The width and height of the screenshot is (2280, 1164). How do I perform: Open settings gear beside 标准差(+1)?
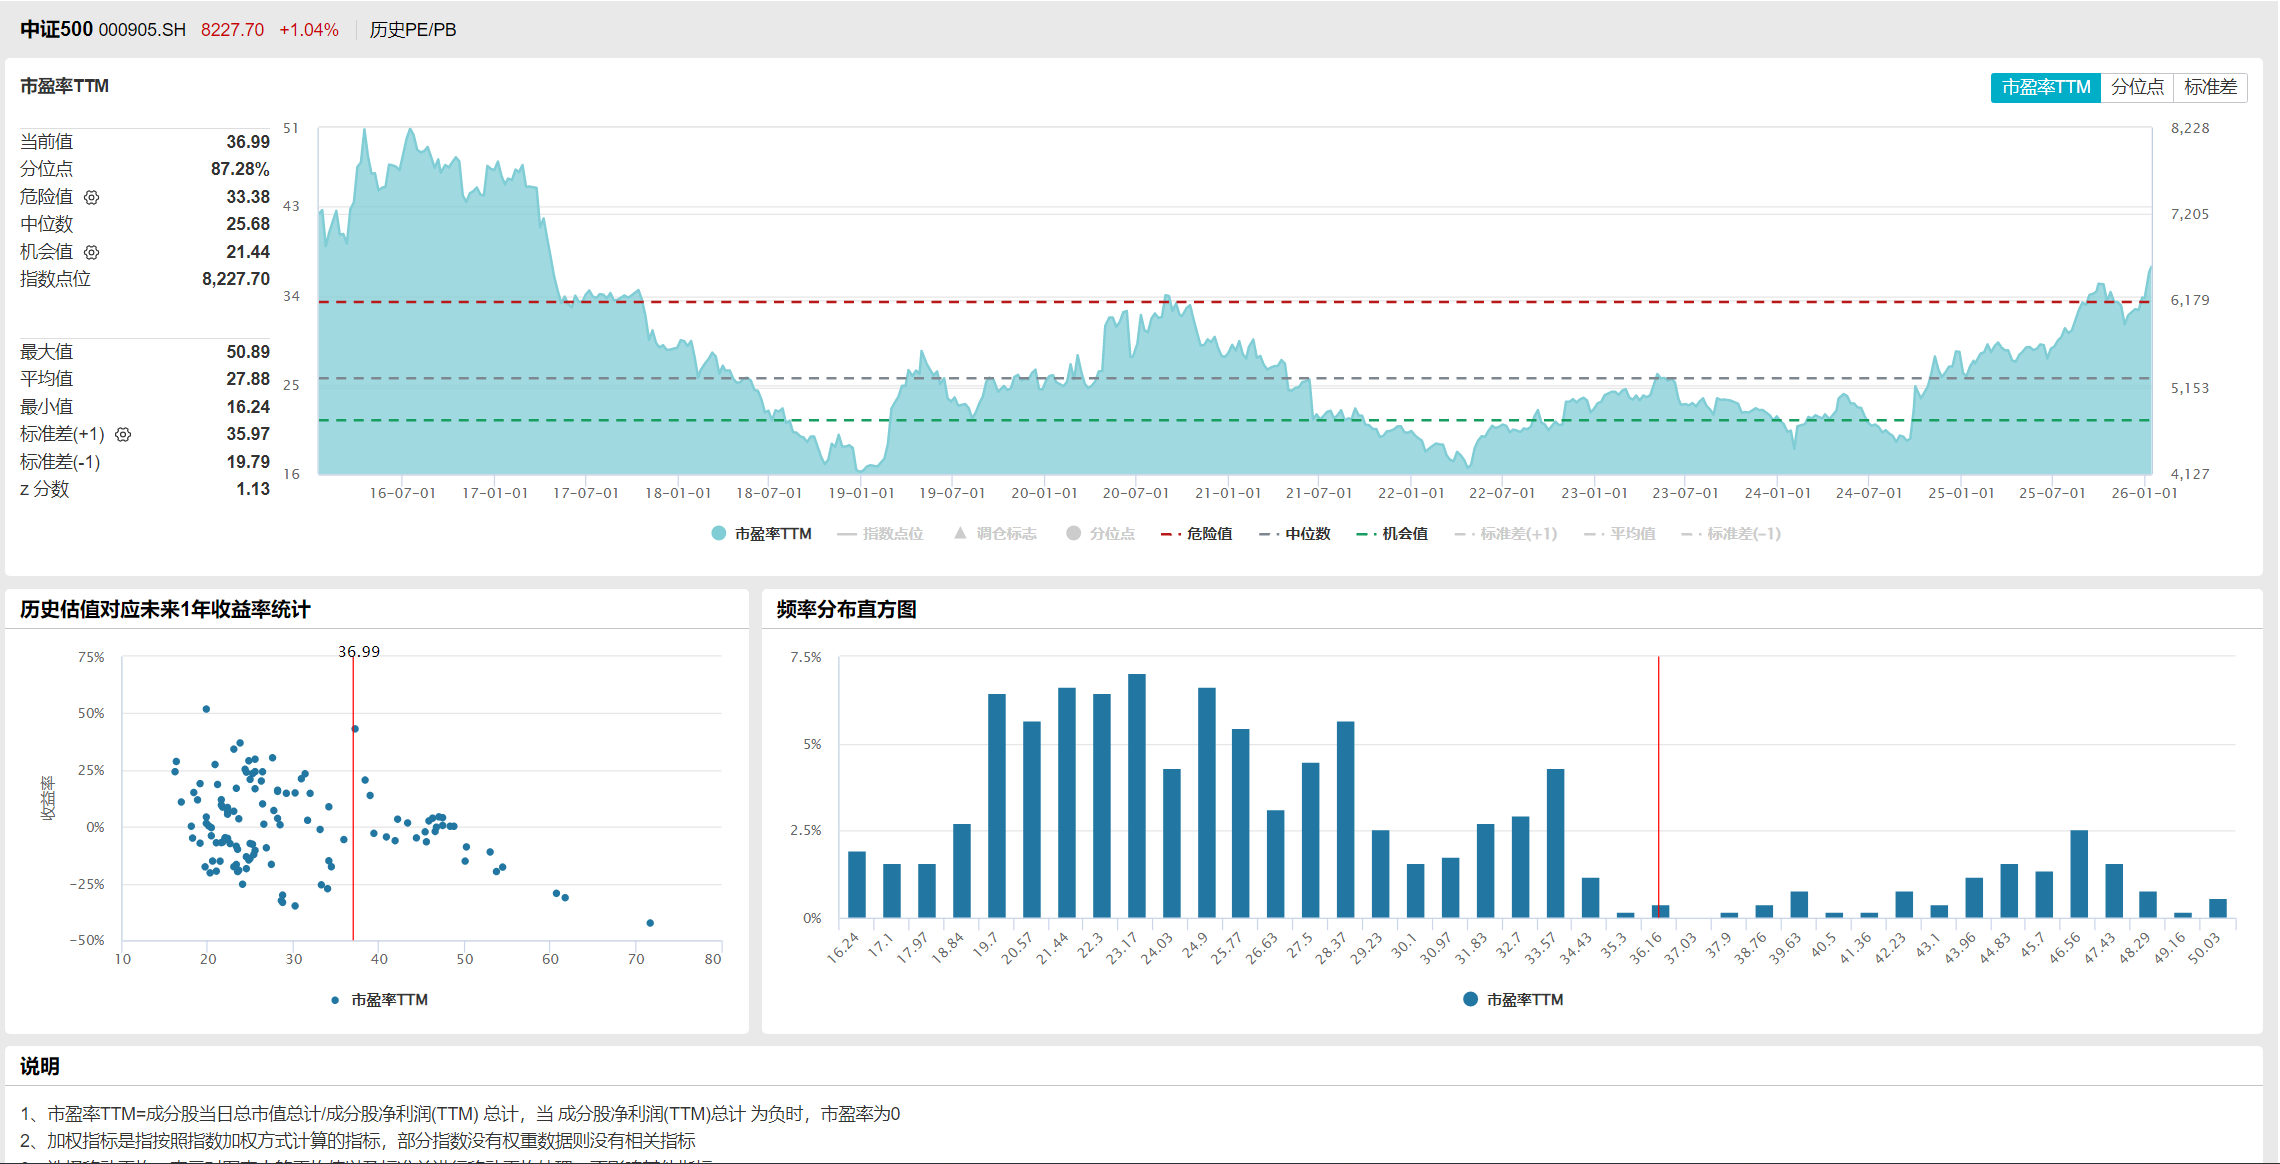124,434
